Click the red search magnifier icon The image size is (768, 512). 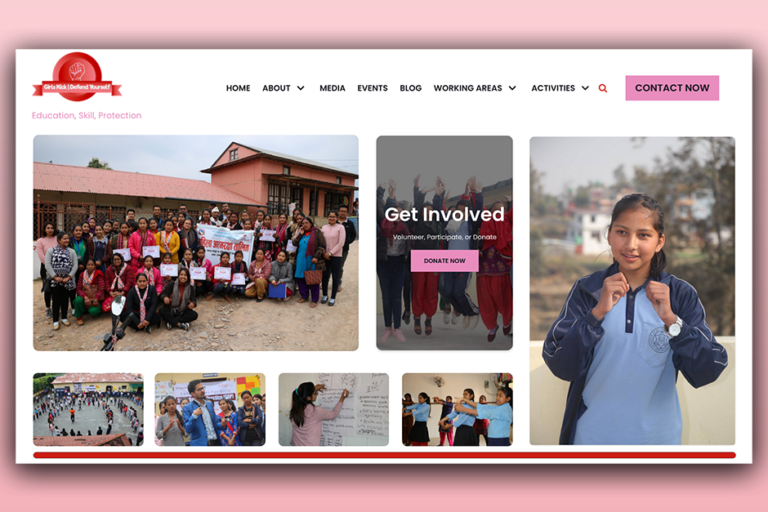pyautogui.click(x=602, y=88)
